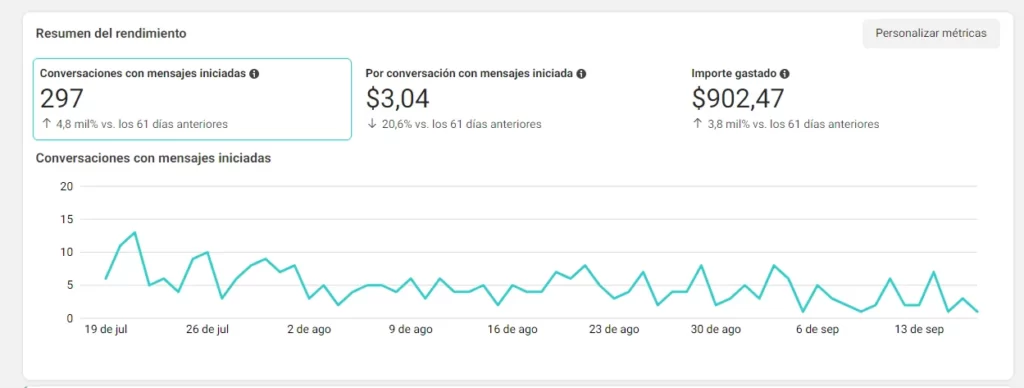Screen dimensions: 1024x388
Task: Click info icon beside Por conversación con mensajes iniciada
Action: pos(581,74)
